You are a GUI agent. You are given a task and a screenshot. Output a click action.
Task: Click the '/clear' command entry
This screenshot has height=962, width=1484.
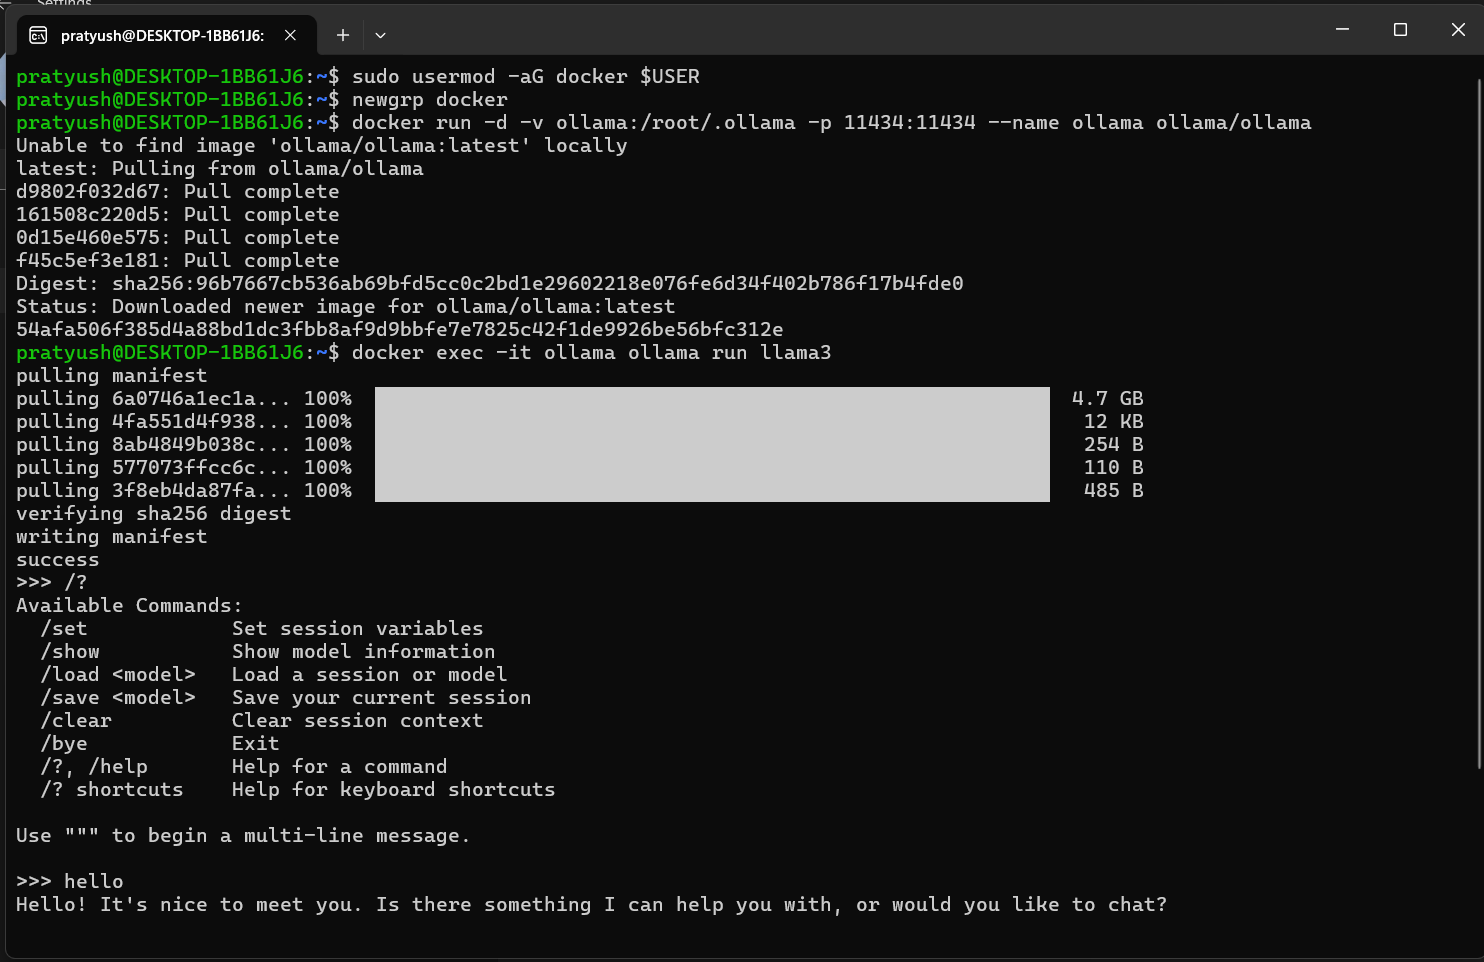tap(76, 721)
